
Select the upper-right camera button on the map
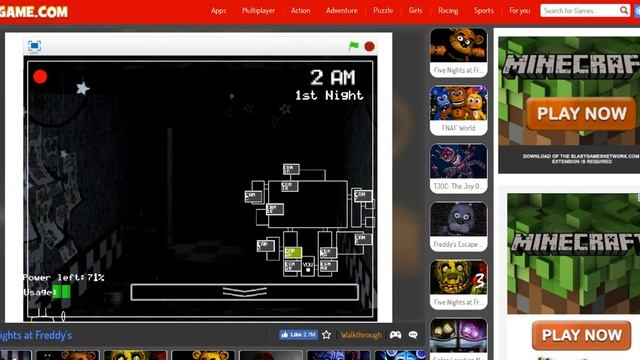tap(363, 196)
